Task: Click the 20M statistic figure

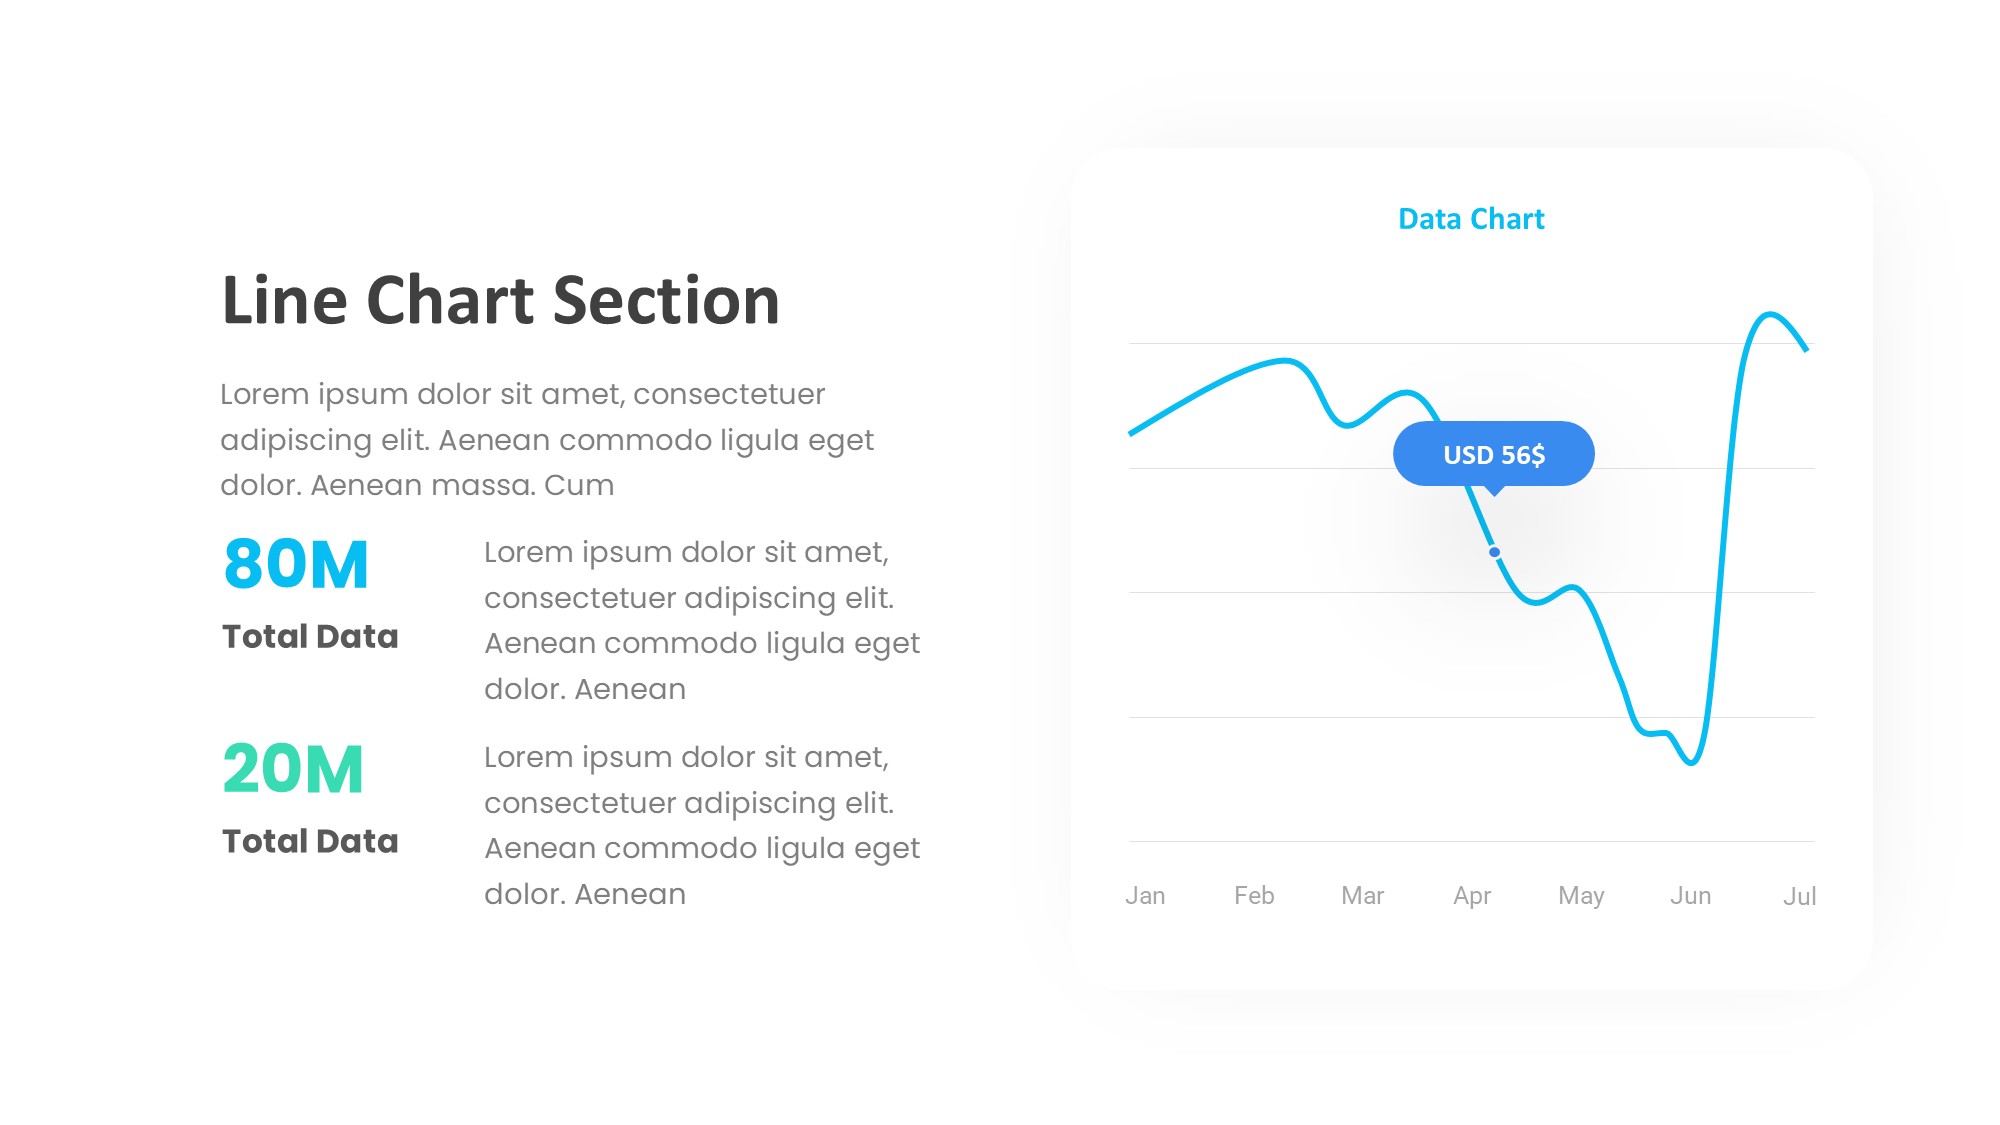Action: [293, 769]
